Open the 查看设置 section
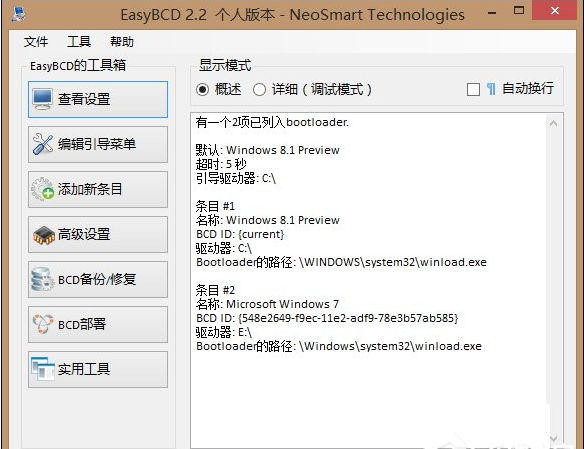 point(98,99)
